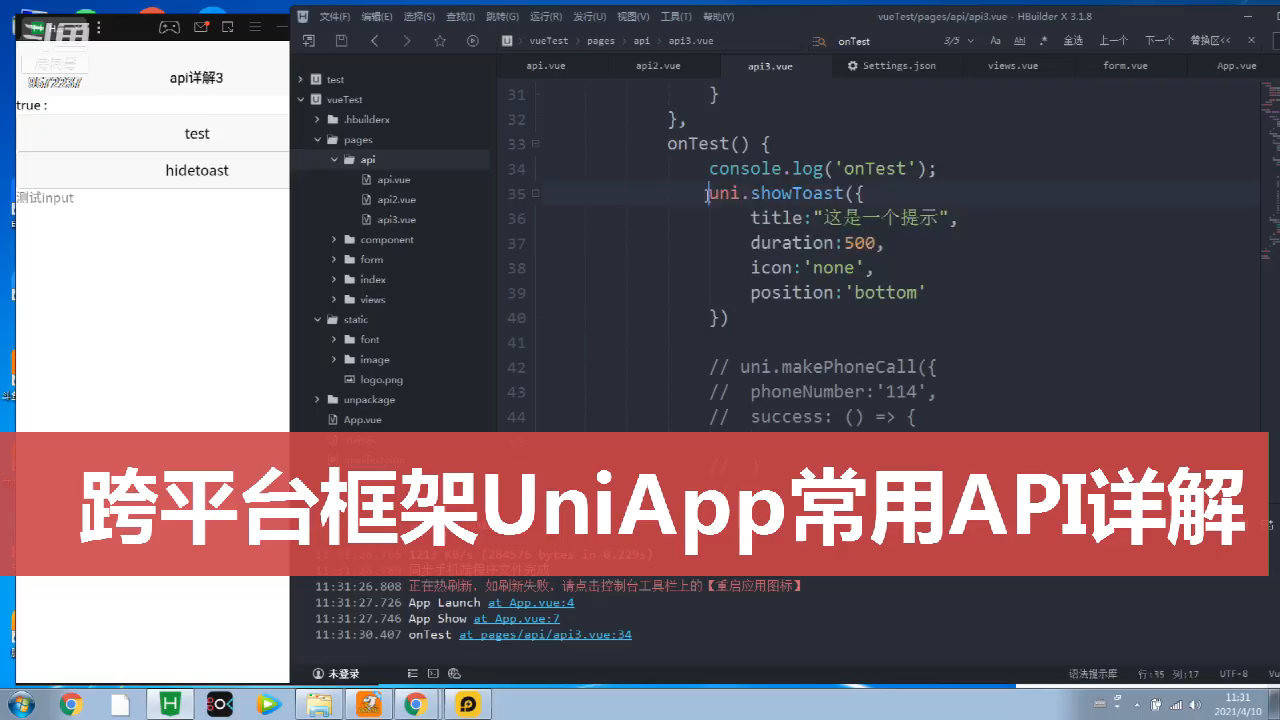Go back with the left arrow icon
The image size is (1280, 720).
point(374,41)
